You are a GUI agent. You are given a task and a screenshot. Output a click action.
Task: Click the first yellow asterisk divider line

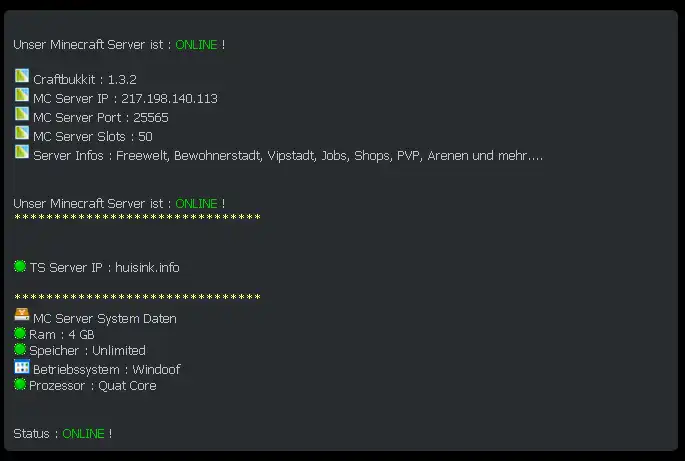137,219
